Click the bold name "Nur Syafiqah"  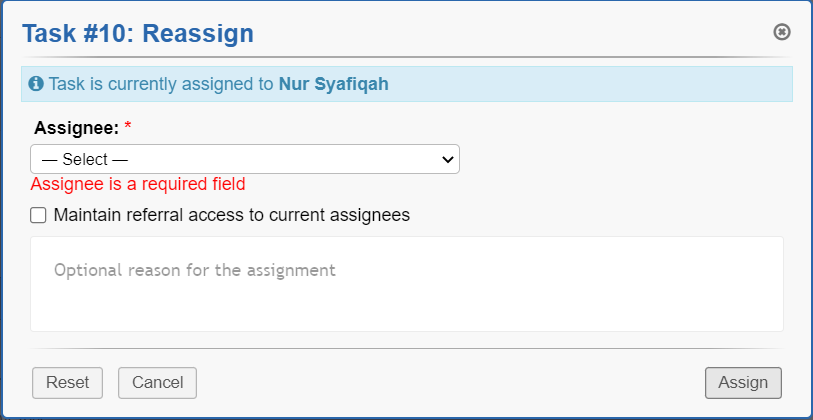333,84
